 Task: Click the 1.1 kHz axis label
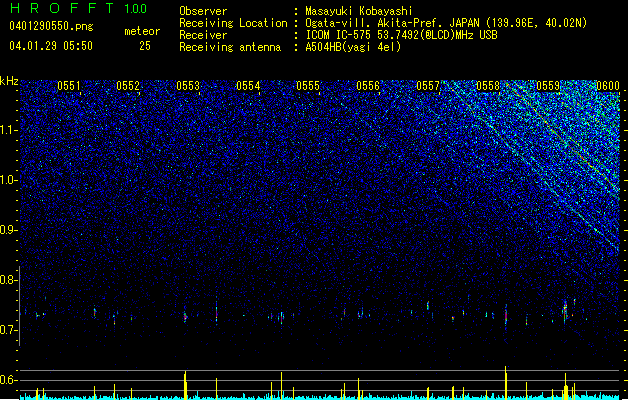click(x=9, y=130)
